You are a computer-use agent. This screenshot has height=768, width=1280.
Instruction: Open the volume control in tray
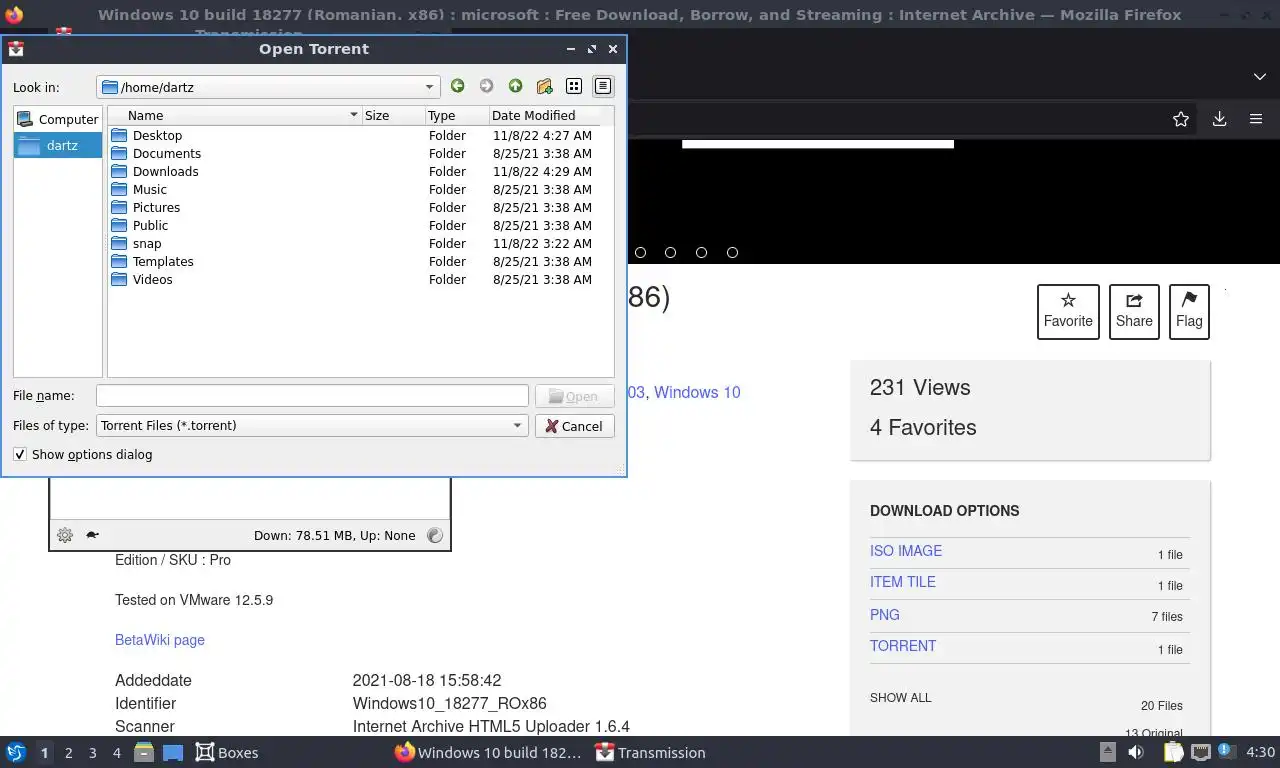[x=1136, y=752]
